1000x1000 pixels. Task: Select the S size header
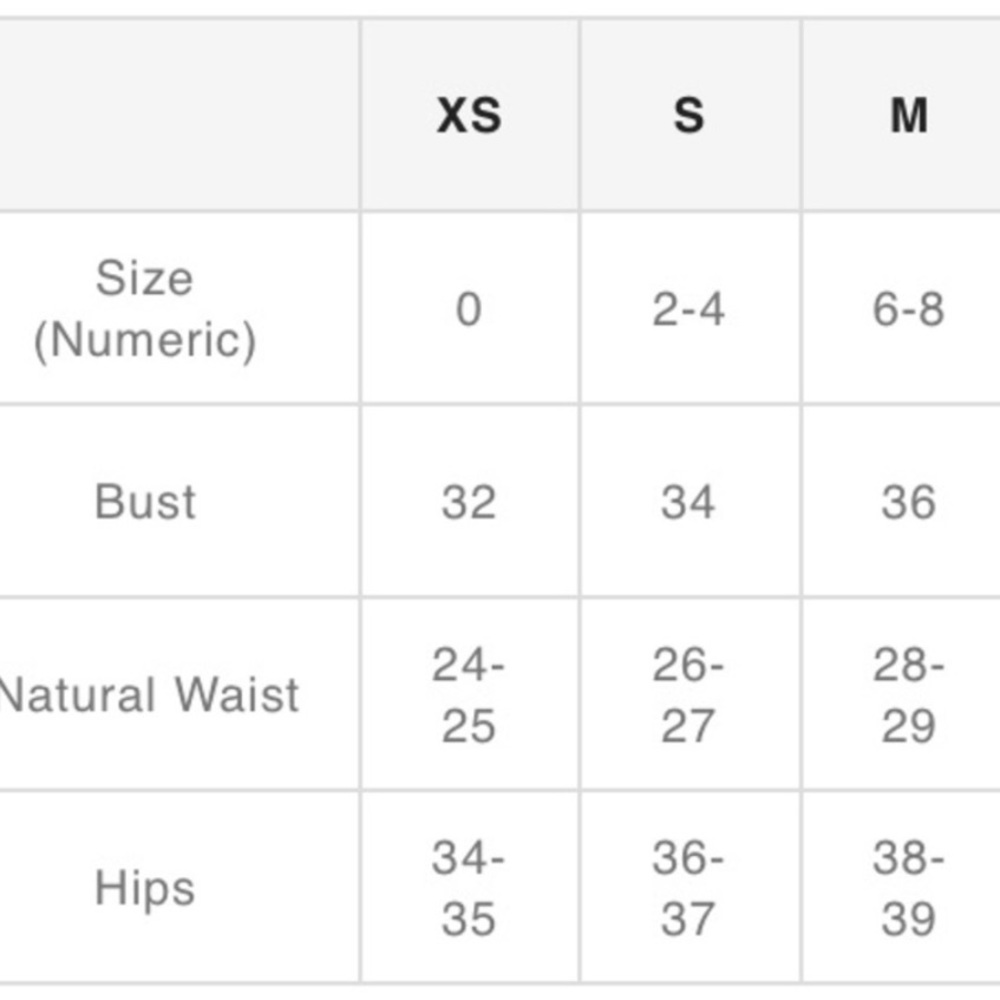coord(690,115)
